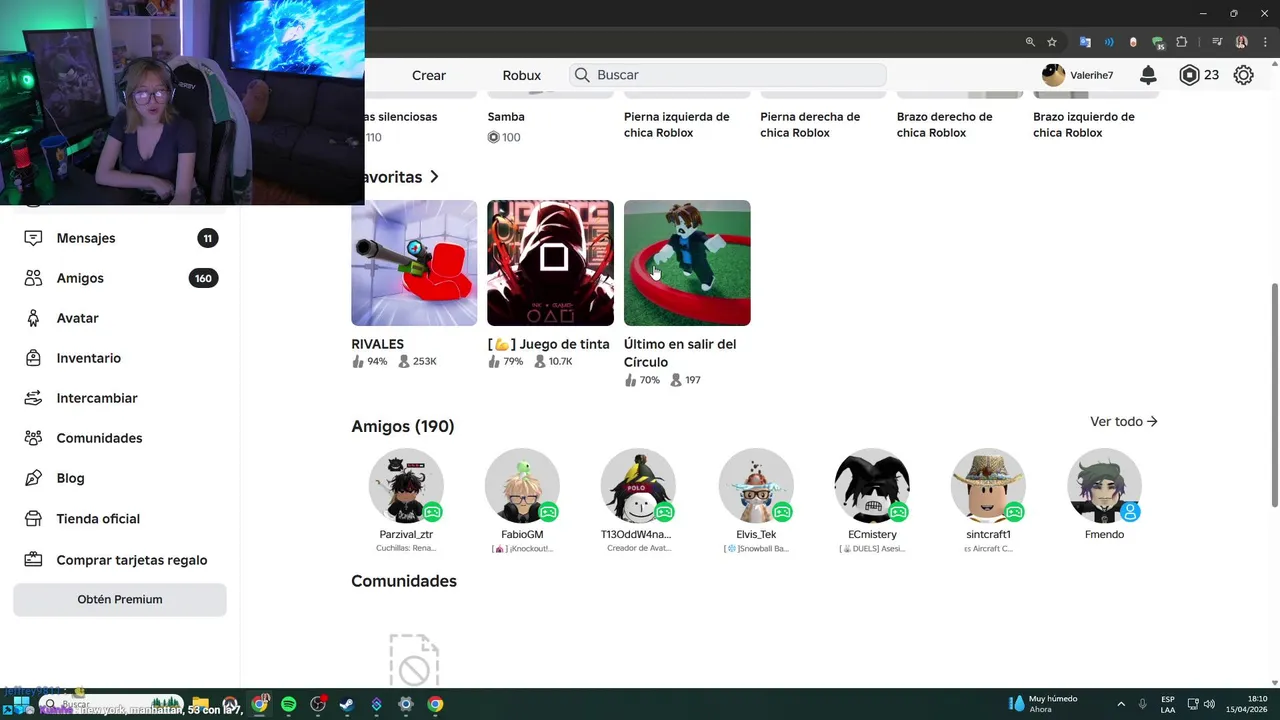The width and height of the screenshot is (1280, 720).
Task: Open Spotify from the taskbar
Action: (x=289, y=704)
